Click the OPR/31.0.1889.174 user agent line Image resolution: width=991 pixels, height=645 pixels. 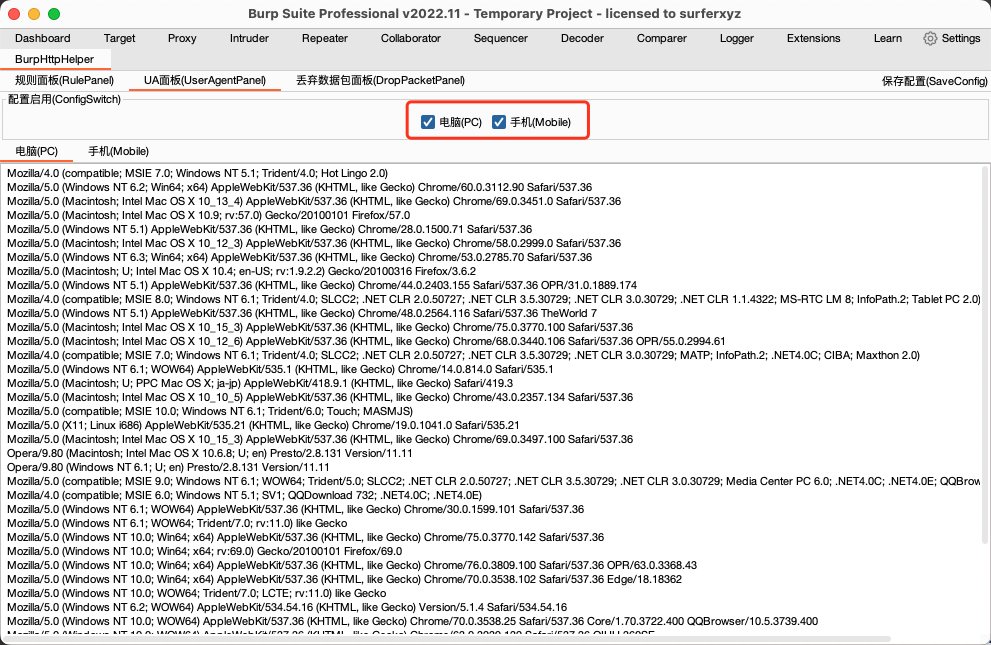pos(322,285)
